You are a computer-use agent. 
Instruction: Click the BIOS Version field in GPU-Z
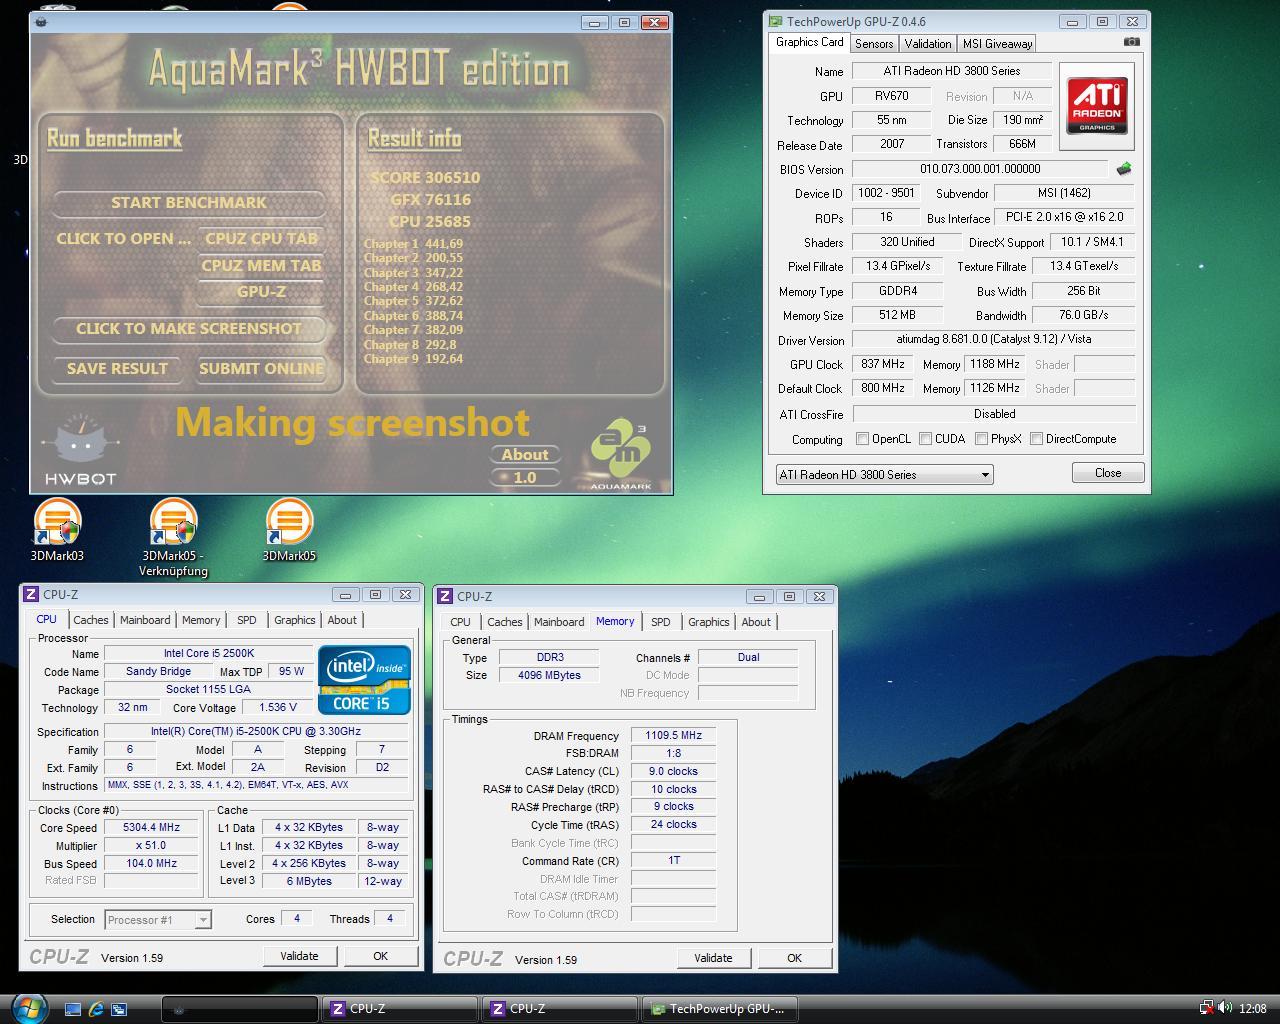[980, 170]
